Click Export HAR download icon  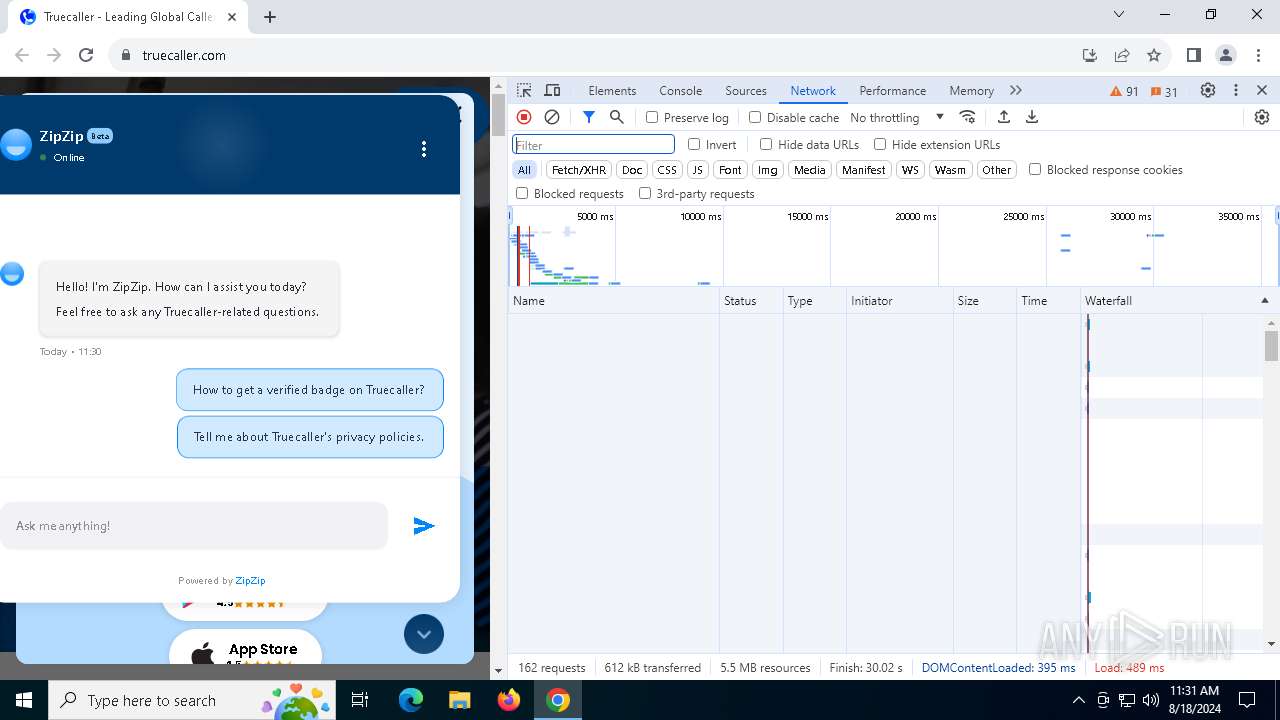[x=1032, y=117]
